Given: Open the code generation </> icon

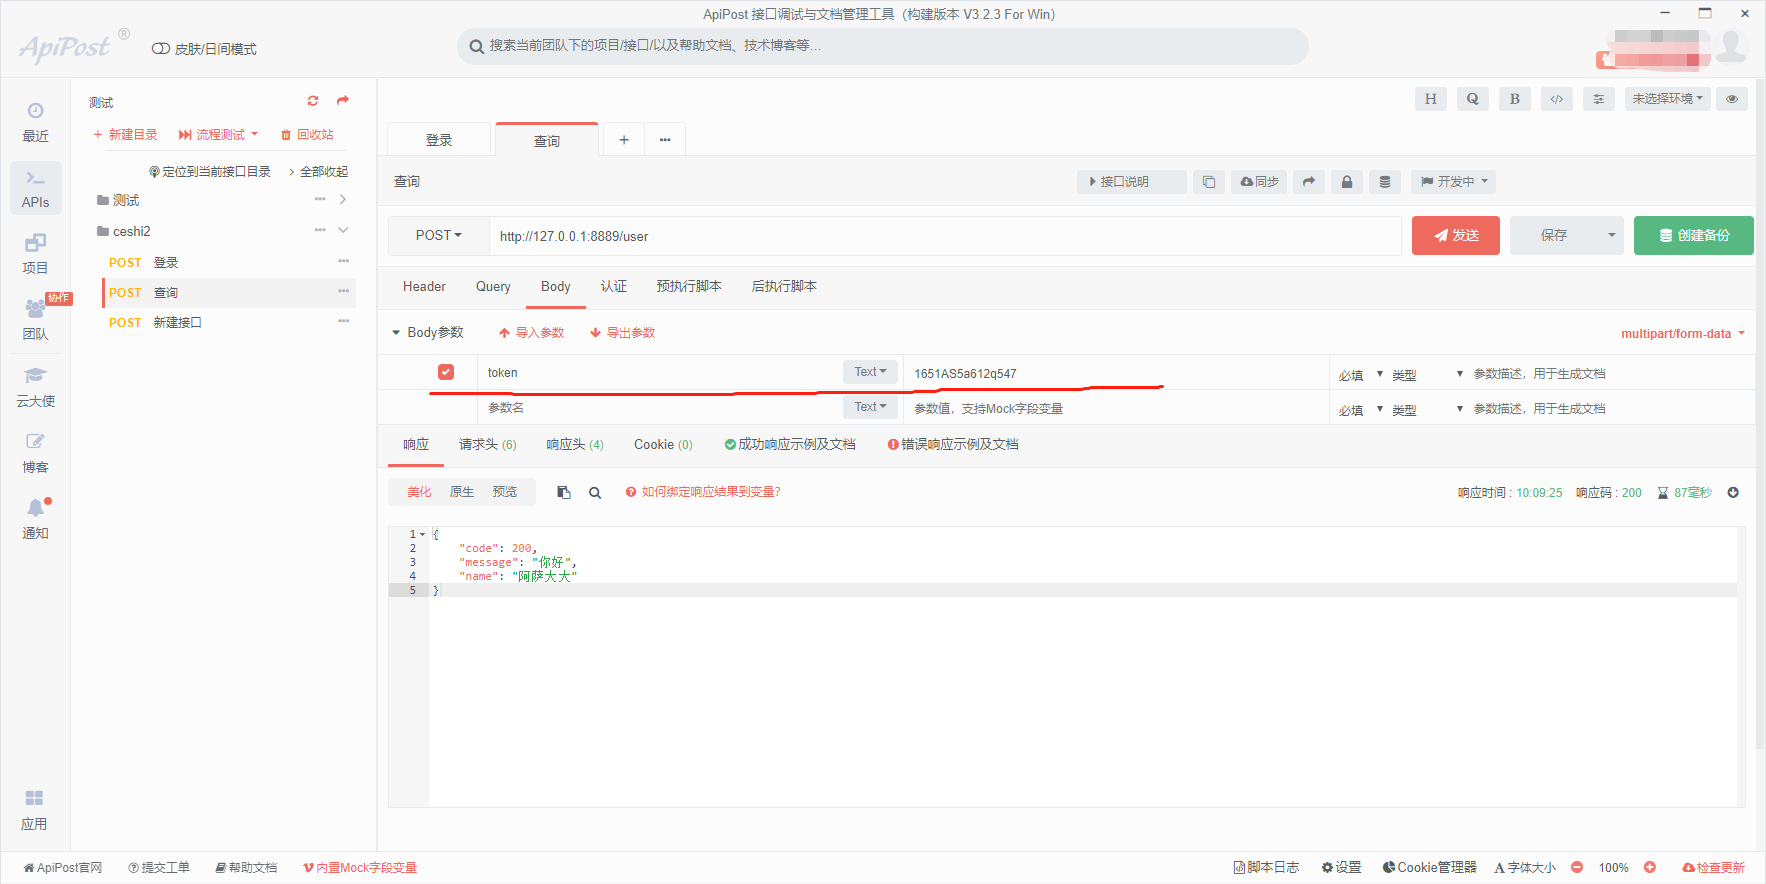Looking at the screenshot, I should (x=1557, y=99).
